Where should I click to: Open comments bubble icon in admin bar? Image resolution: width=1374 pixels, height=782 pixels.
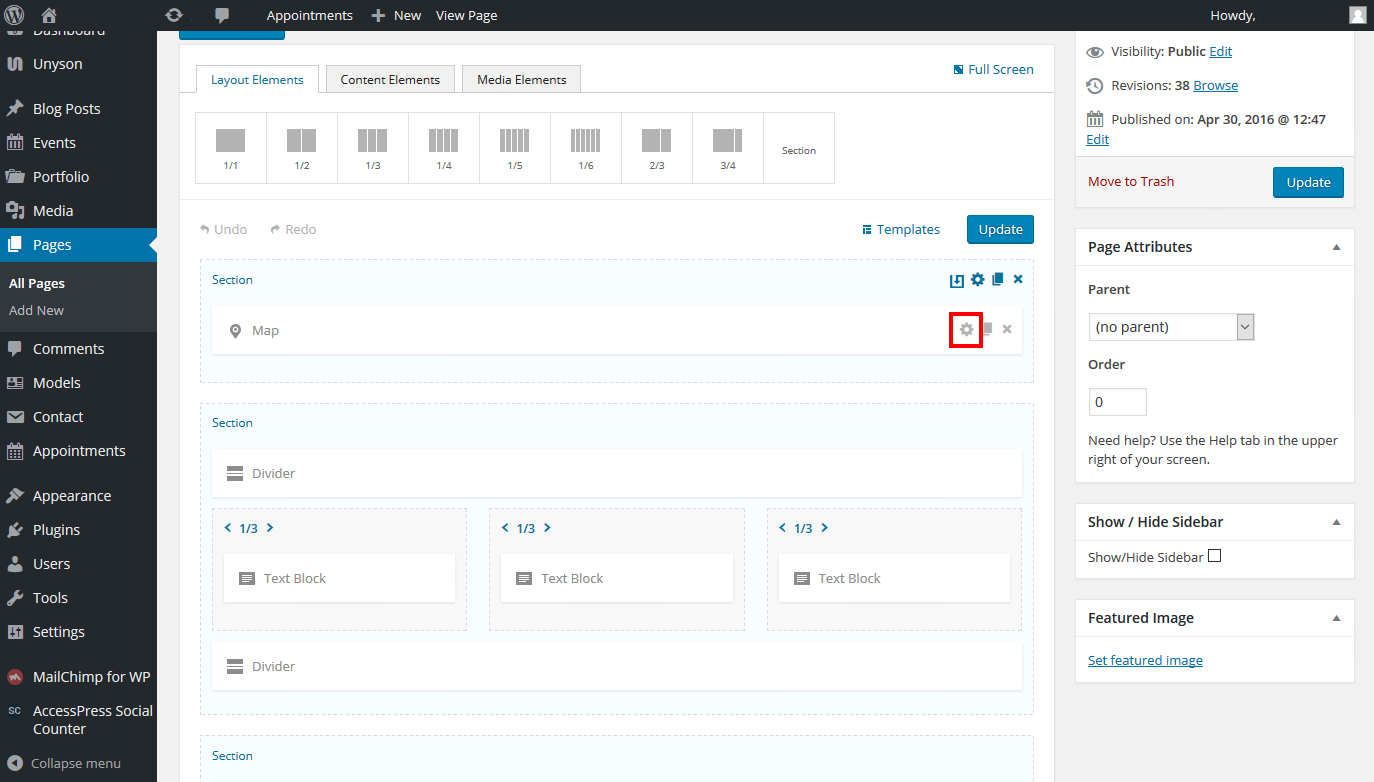[222, 15]
